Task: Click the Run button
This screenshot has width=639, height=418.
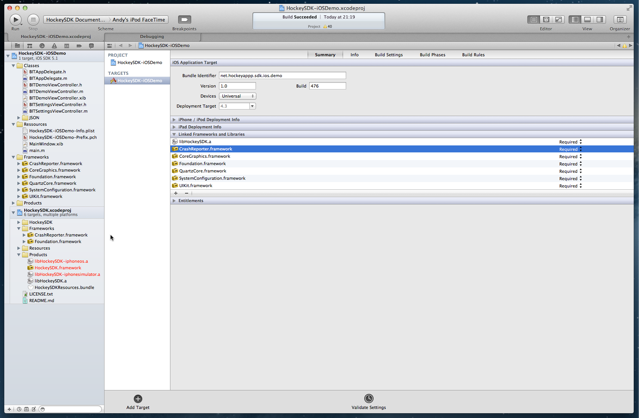Action: 15,20
